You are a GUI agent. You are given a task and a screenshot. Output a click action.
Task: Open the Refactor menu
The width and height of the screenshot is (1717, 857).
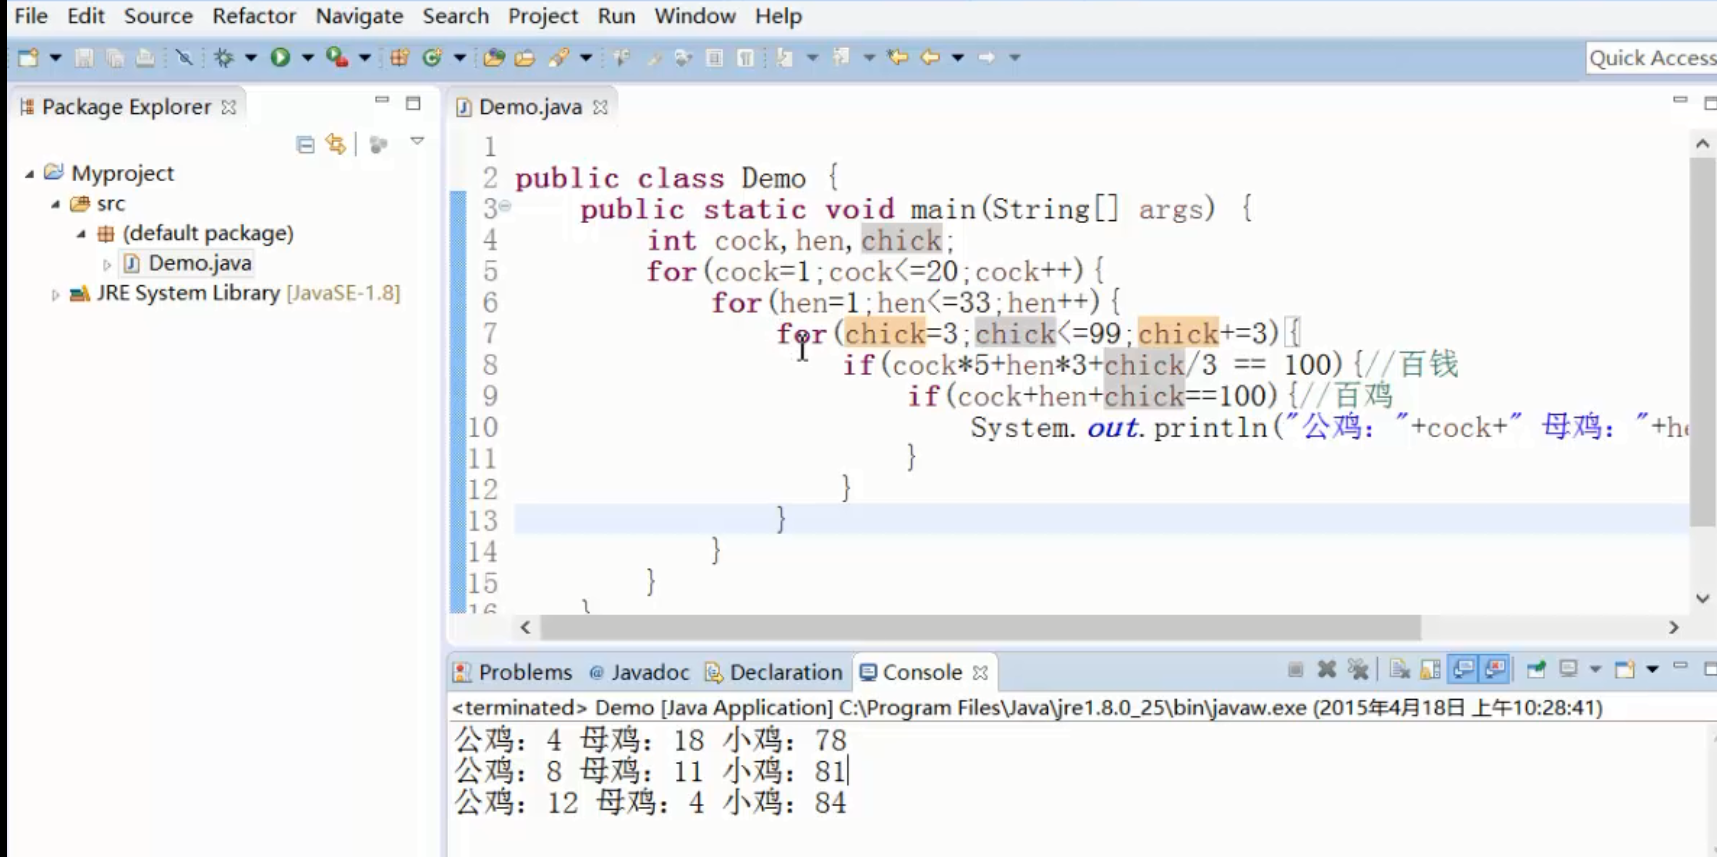point(254,16)
